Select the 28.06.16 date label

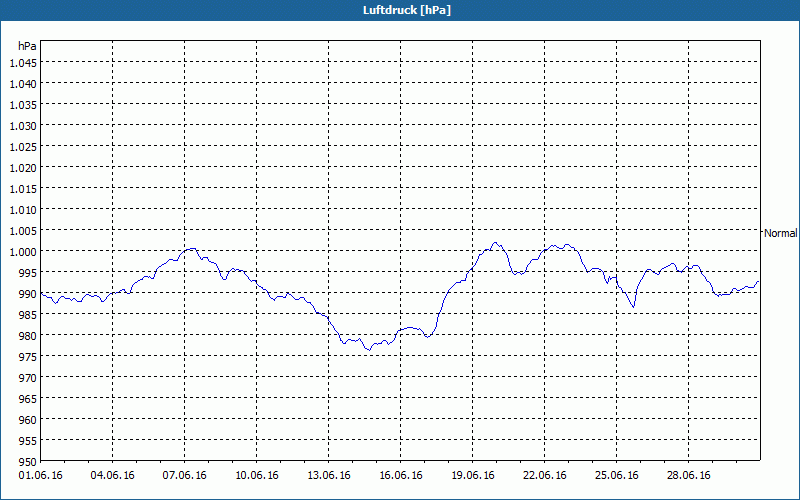coord(688,476)
